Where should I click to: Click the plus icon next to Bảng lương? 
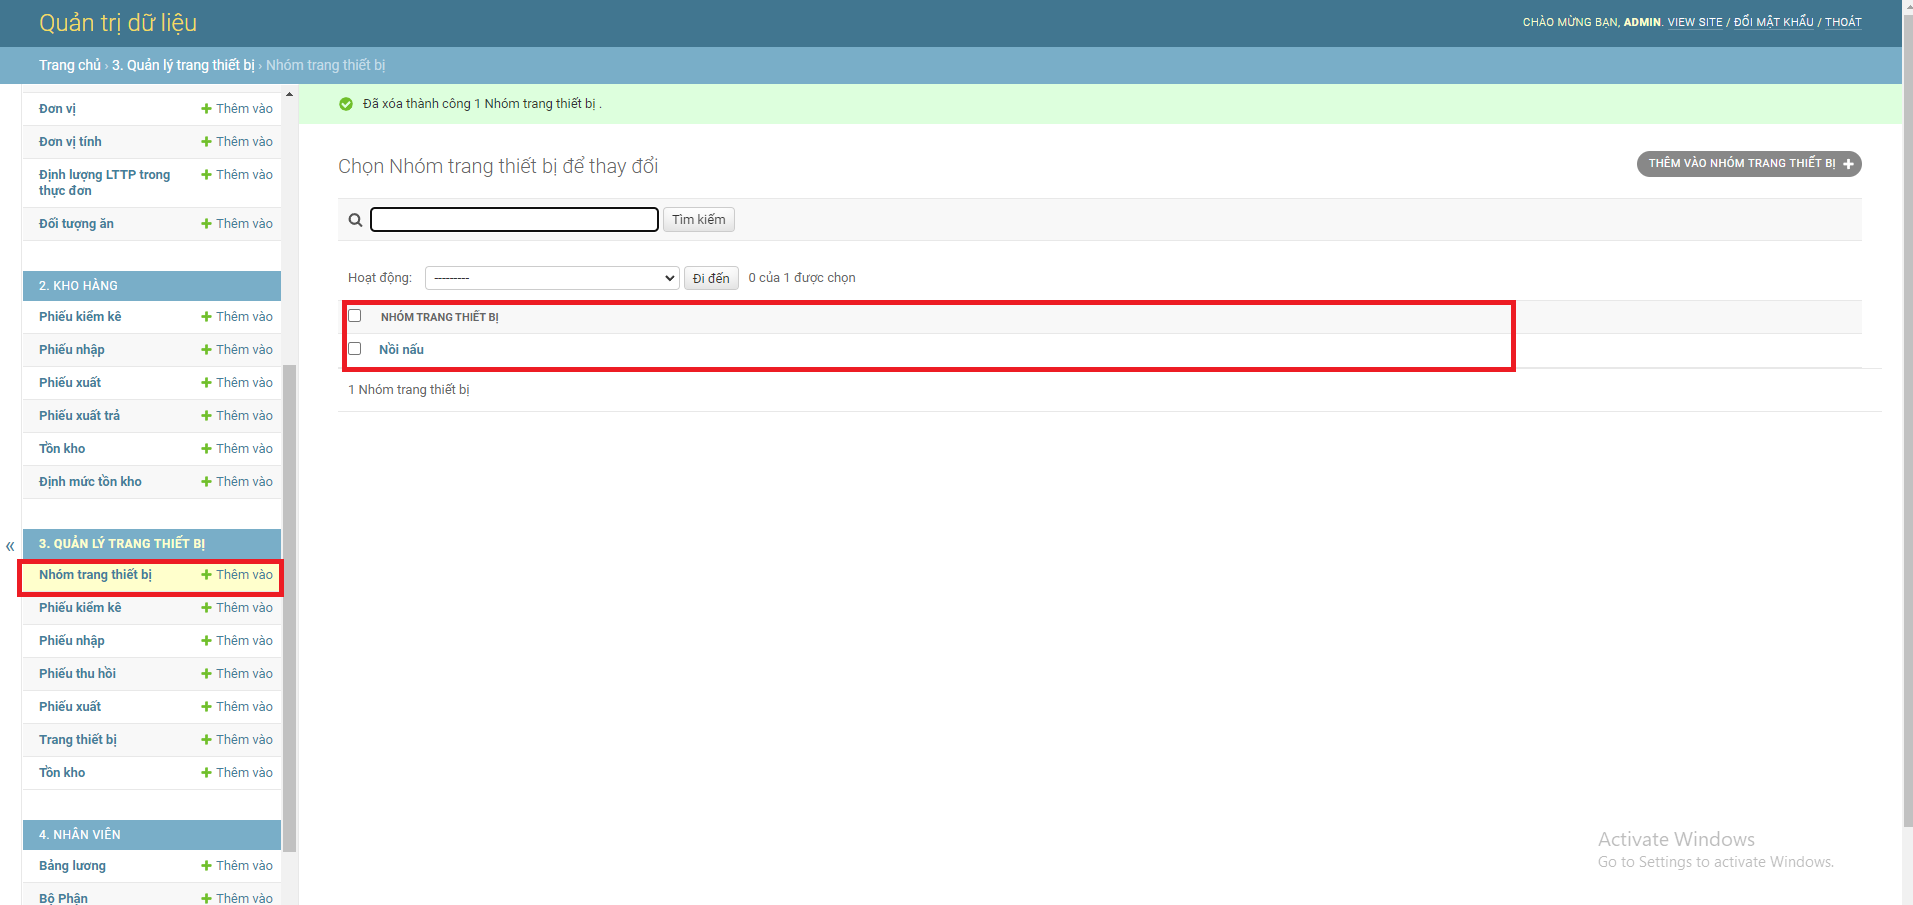[x=206, y=865]
